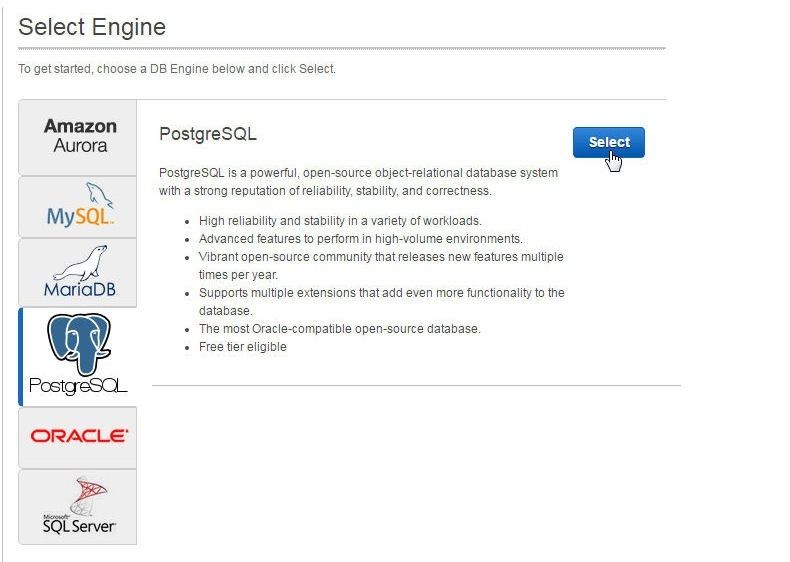Click the PostgreSQL heading in details pane
This screenshot has width=790, height=562.
coord(208,134)
